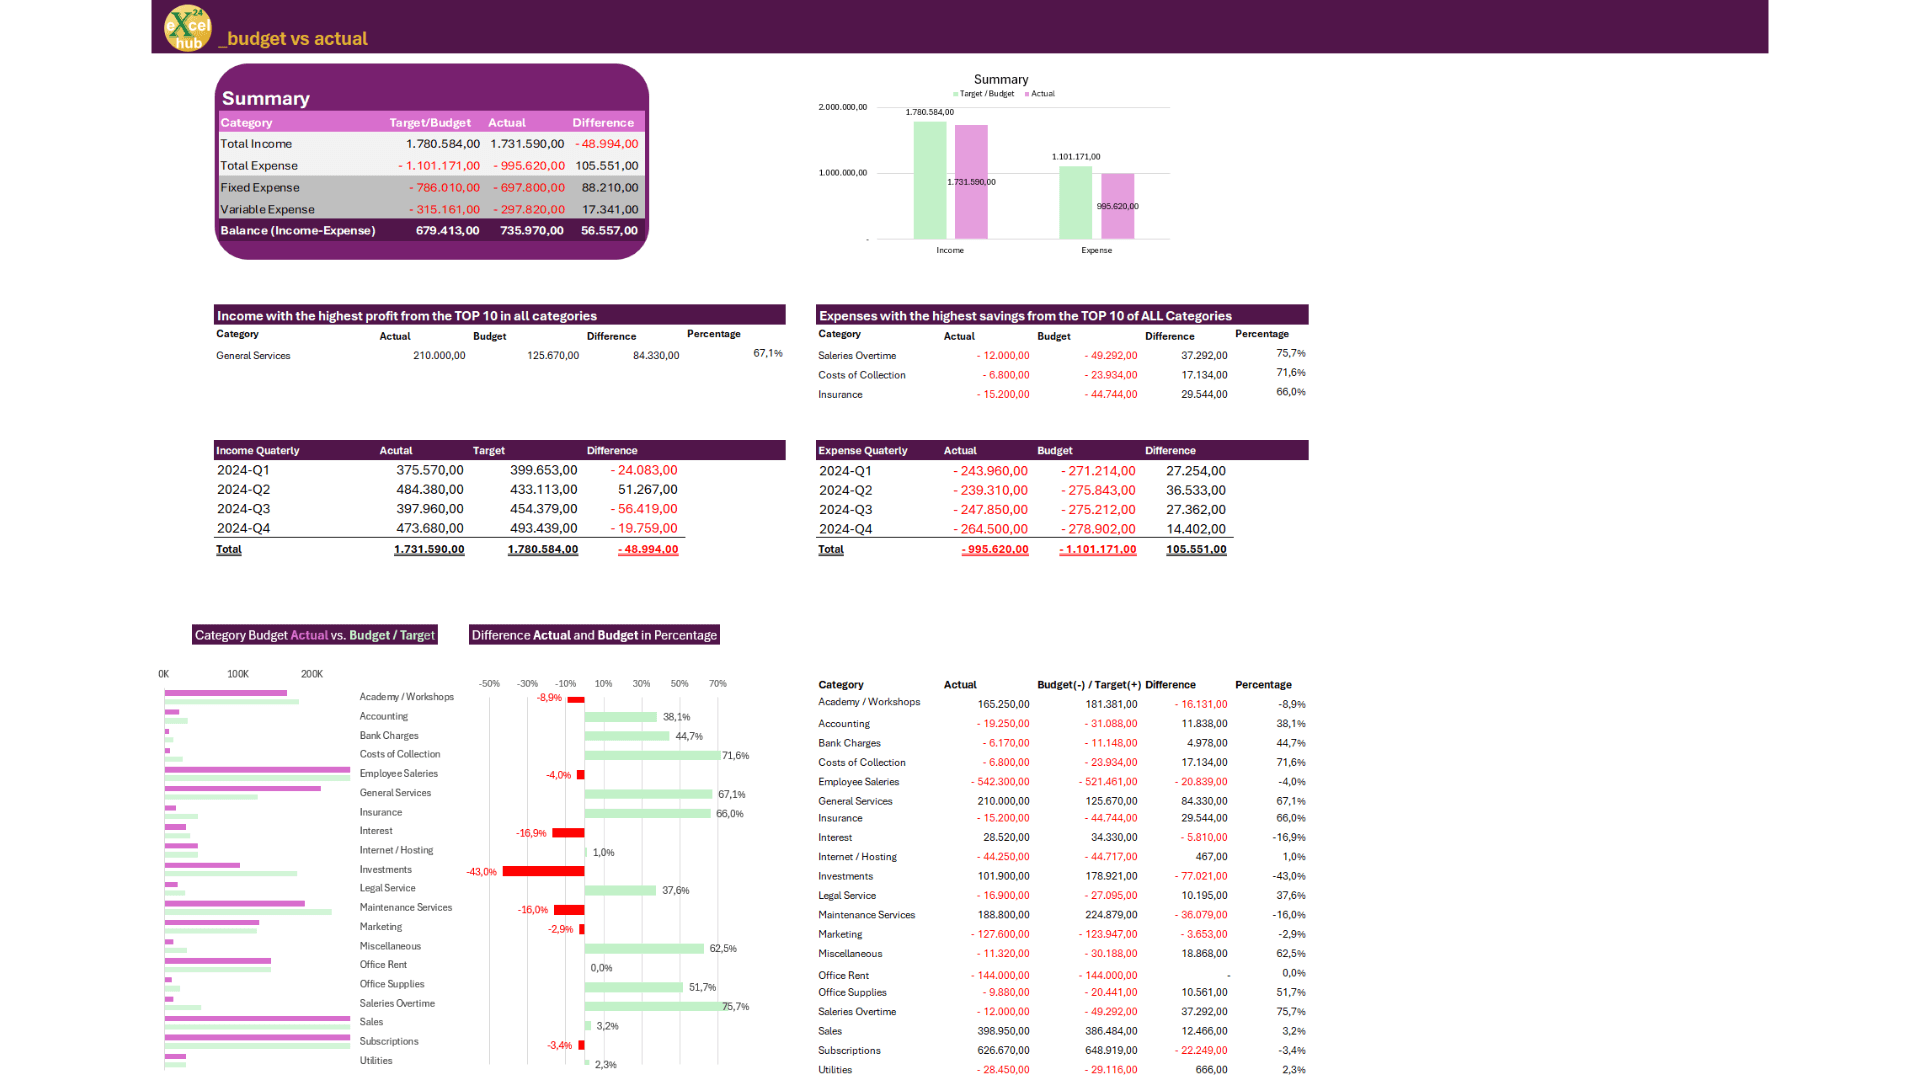Click the -43,0% red percentage bar slider

pos(542,870)
